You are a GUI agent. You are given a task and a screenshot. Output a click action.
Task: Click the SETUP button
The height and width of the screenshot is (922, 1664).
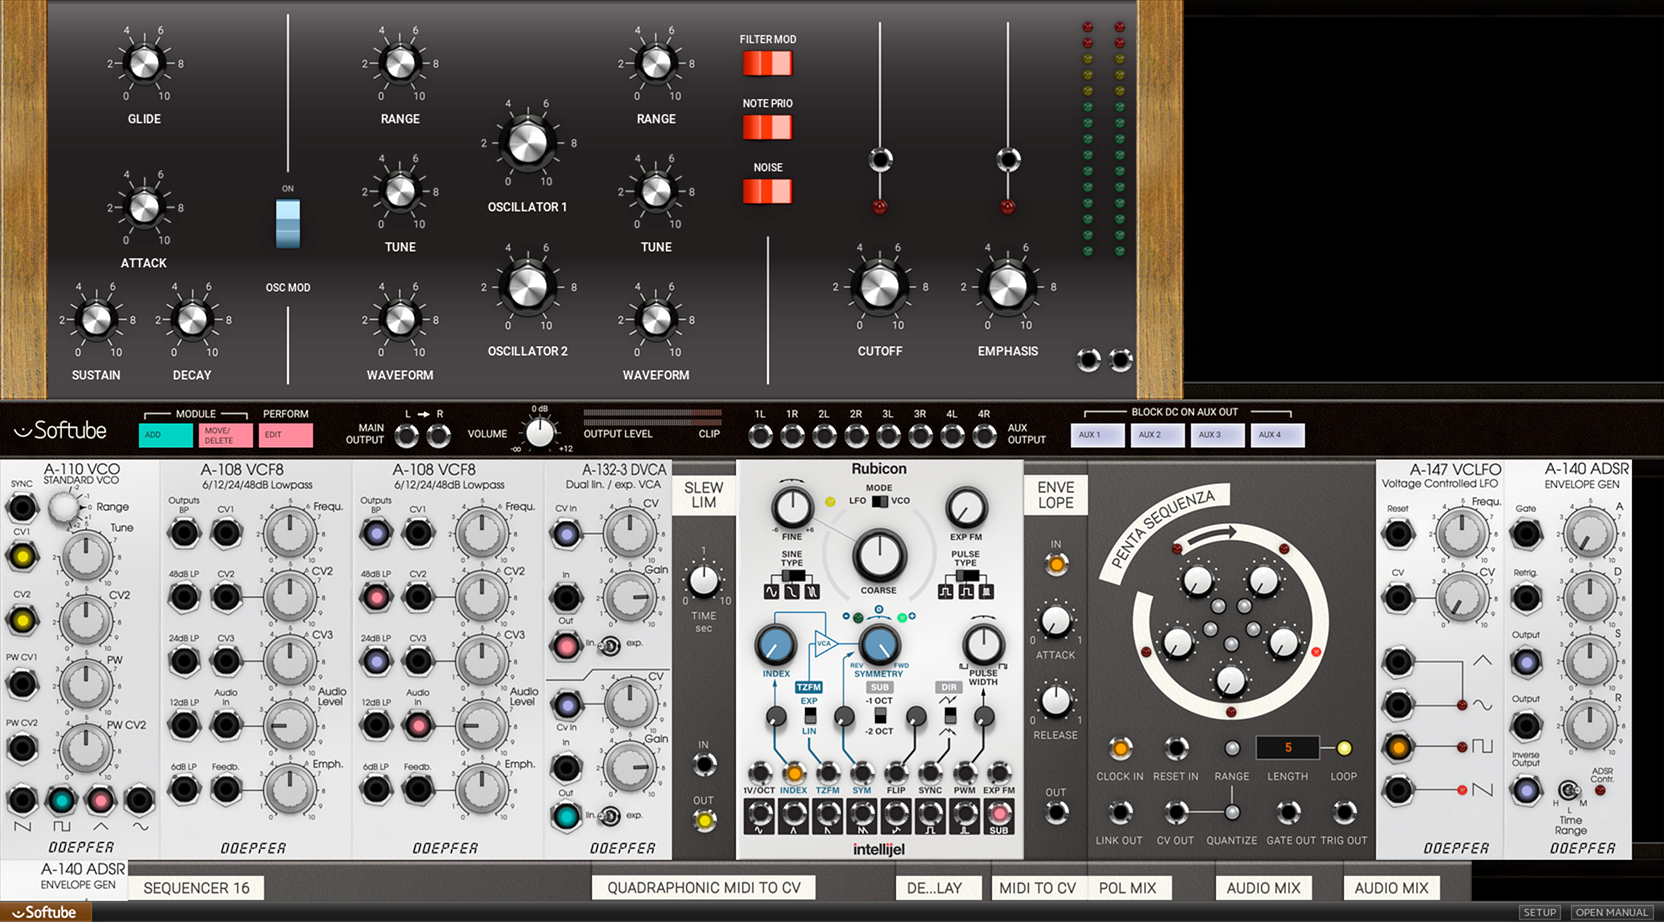(x=1539, y=912)
